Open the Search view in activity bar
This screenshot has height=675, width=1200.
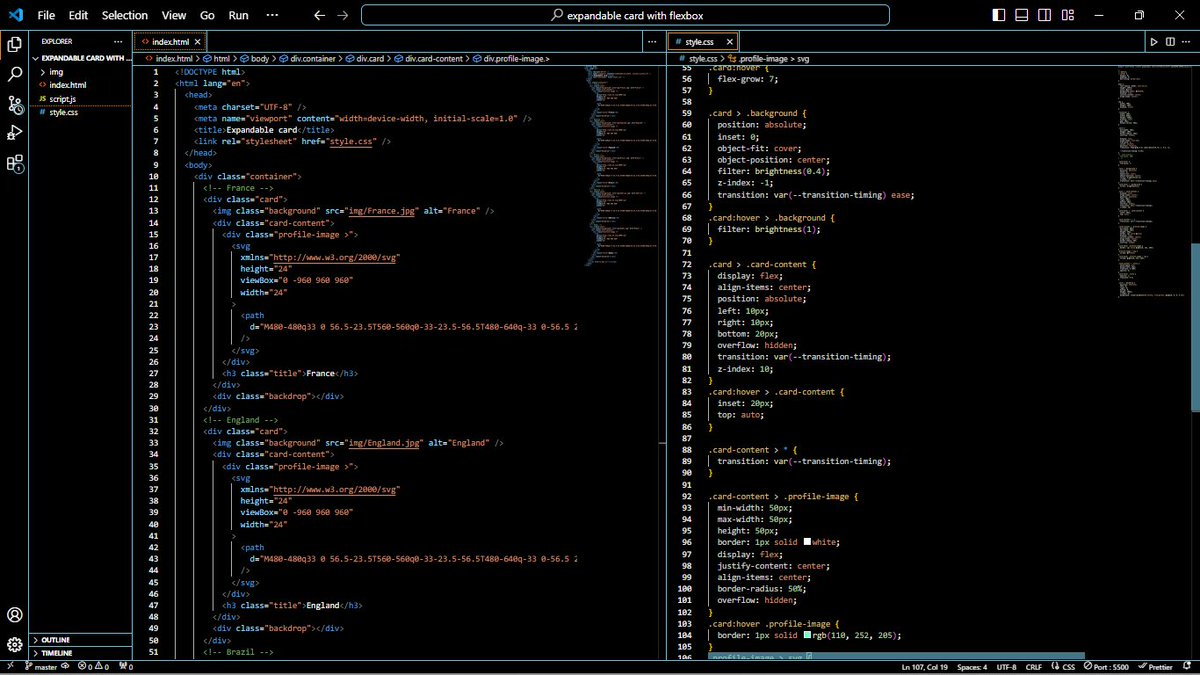tap(15, 74)
